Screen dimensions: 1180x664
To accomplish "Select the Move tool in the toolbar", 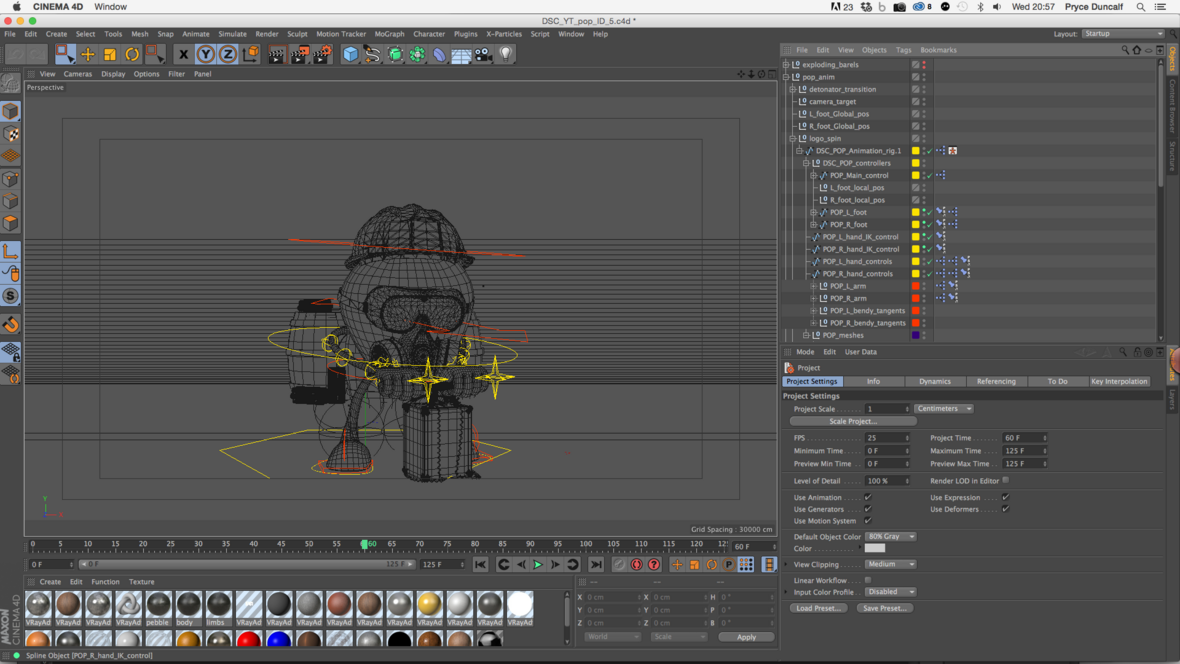I will 87,54.
